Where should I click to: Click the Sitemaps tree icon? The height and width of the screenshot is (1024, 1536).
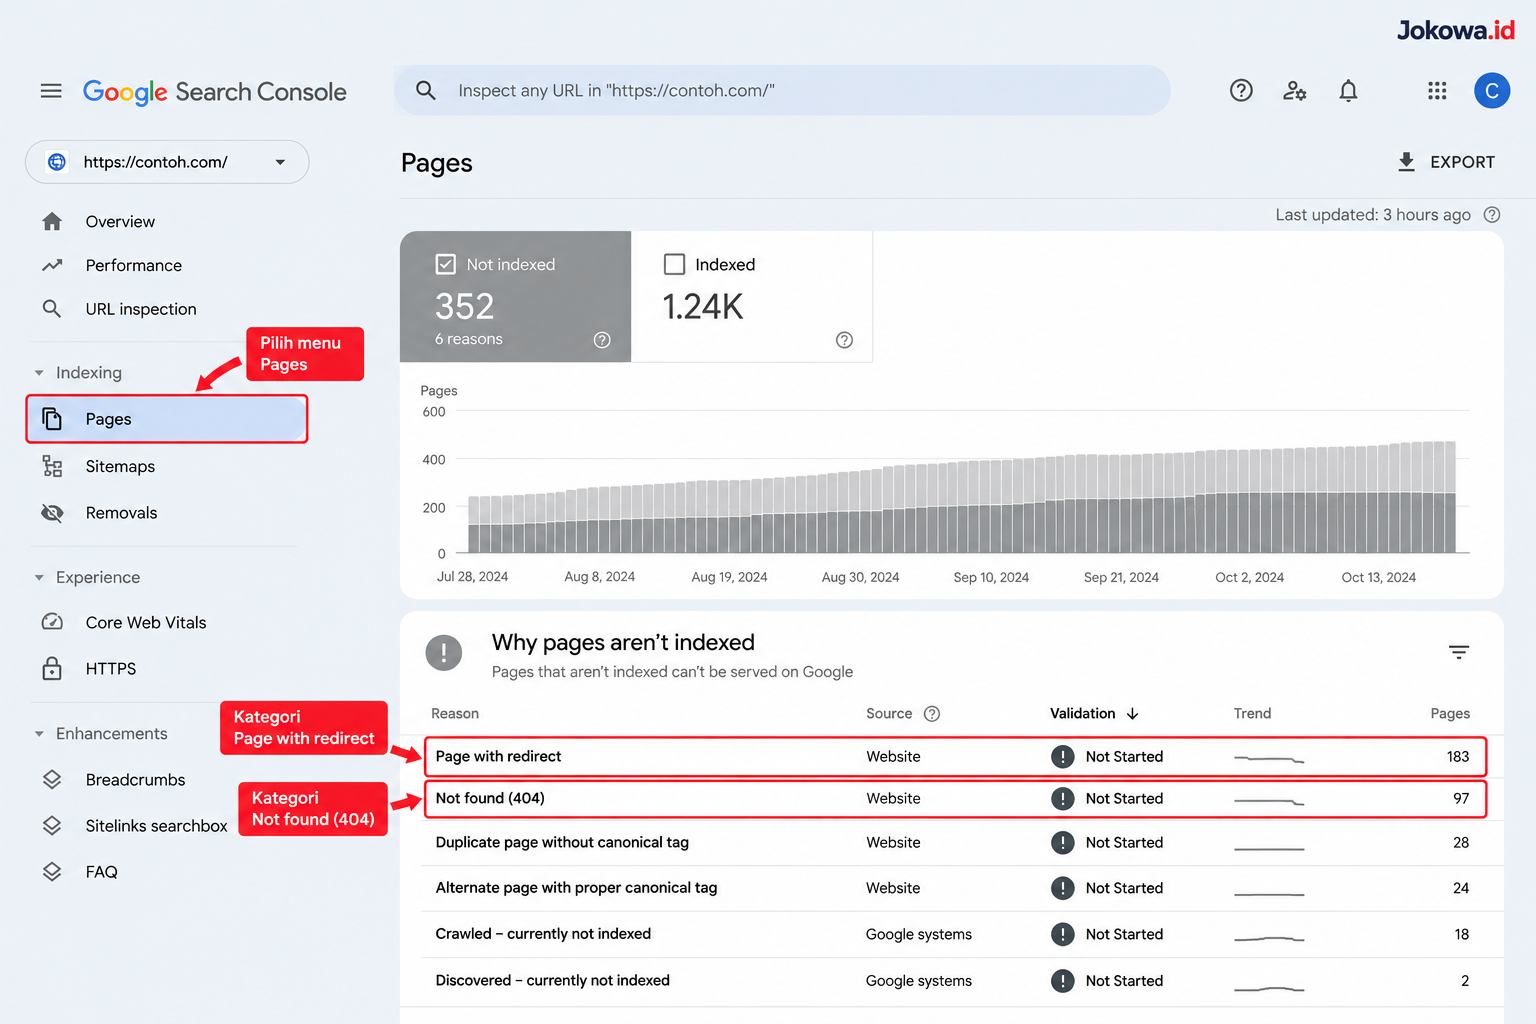click(x=52, y=466)
